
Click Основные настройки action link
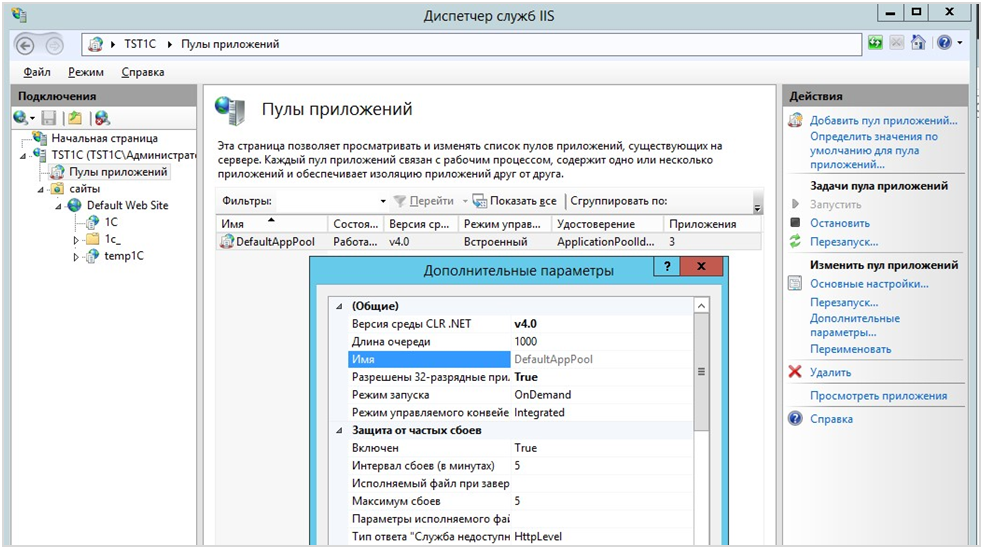pos(869,284)
